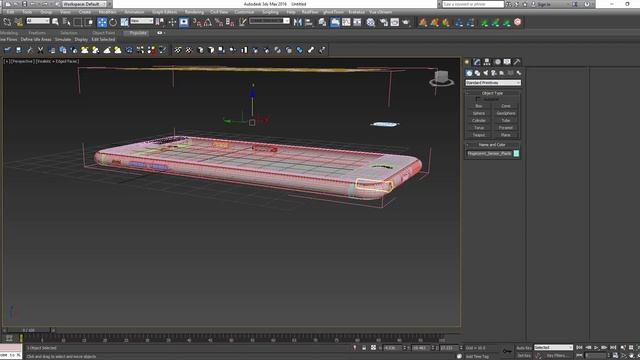Click the ViewCube in viewport
Image resolution: width=640 pixels, height=360 pixels.
[441, 78]
